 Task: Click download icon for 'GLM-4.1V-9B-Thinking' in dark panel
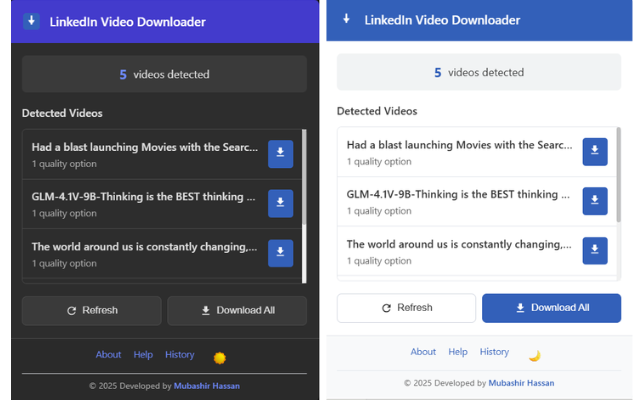click(x=280, y=203)
